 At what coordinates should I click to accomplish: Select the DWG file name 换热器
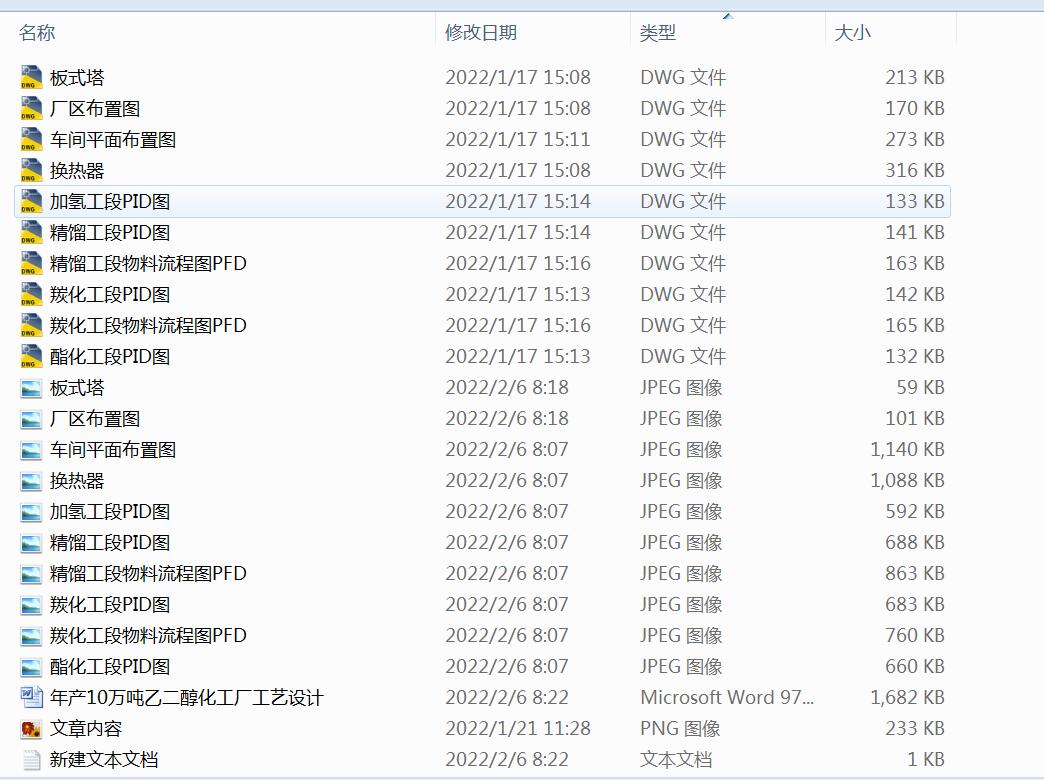77,171
